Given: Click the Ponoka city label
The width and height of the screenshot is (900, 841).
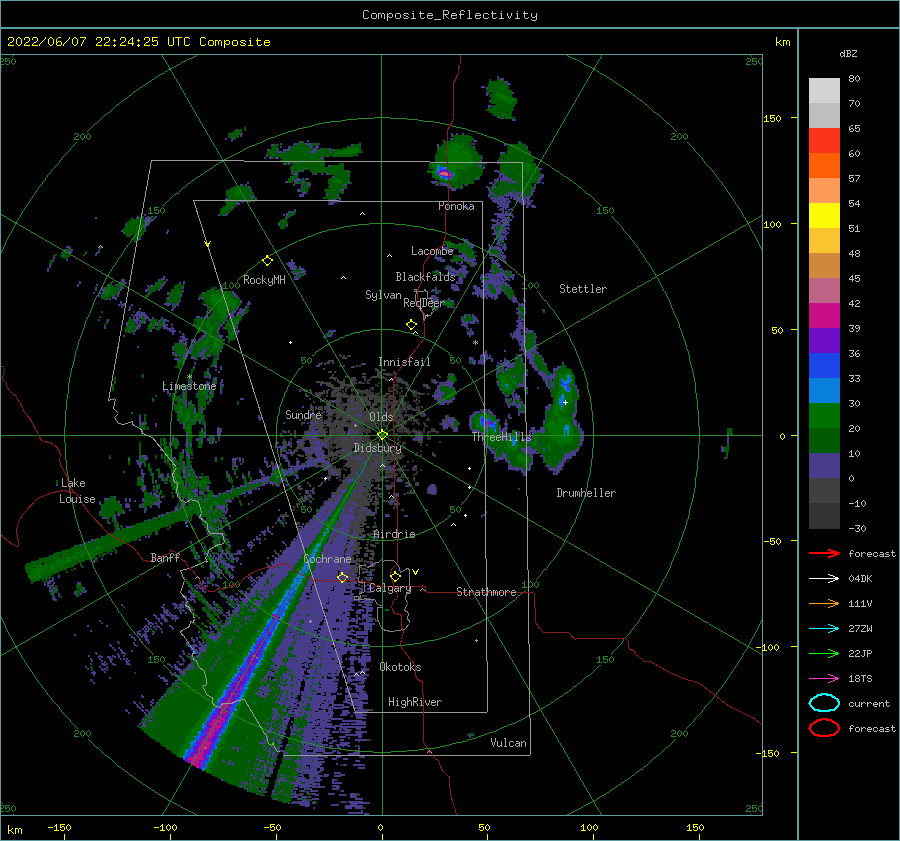Looking at the screenshot, I should click(x=456, y=206).
